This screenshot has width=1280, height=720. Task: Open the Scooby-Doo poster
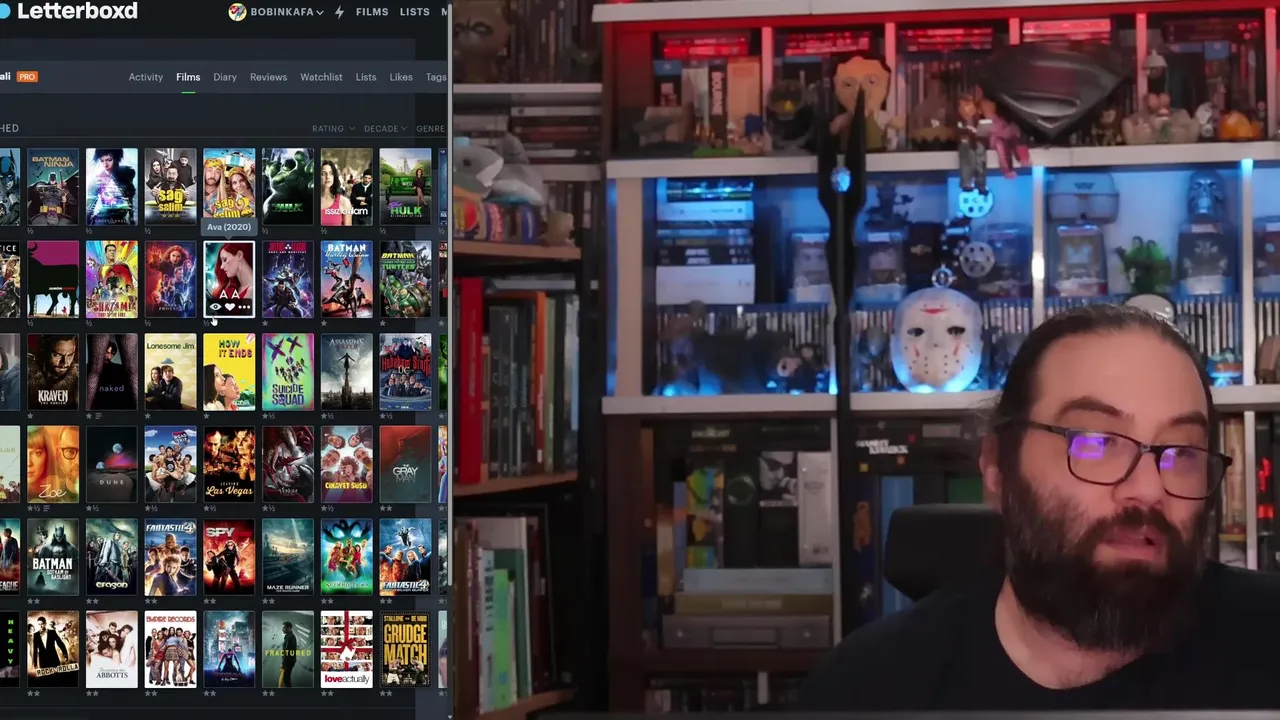347,557
